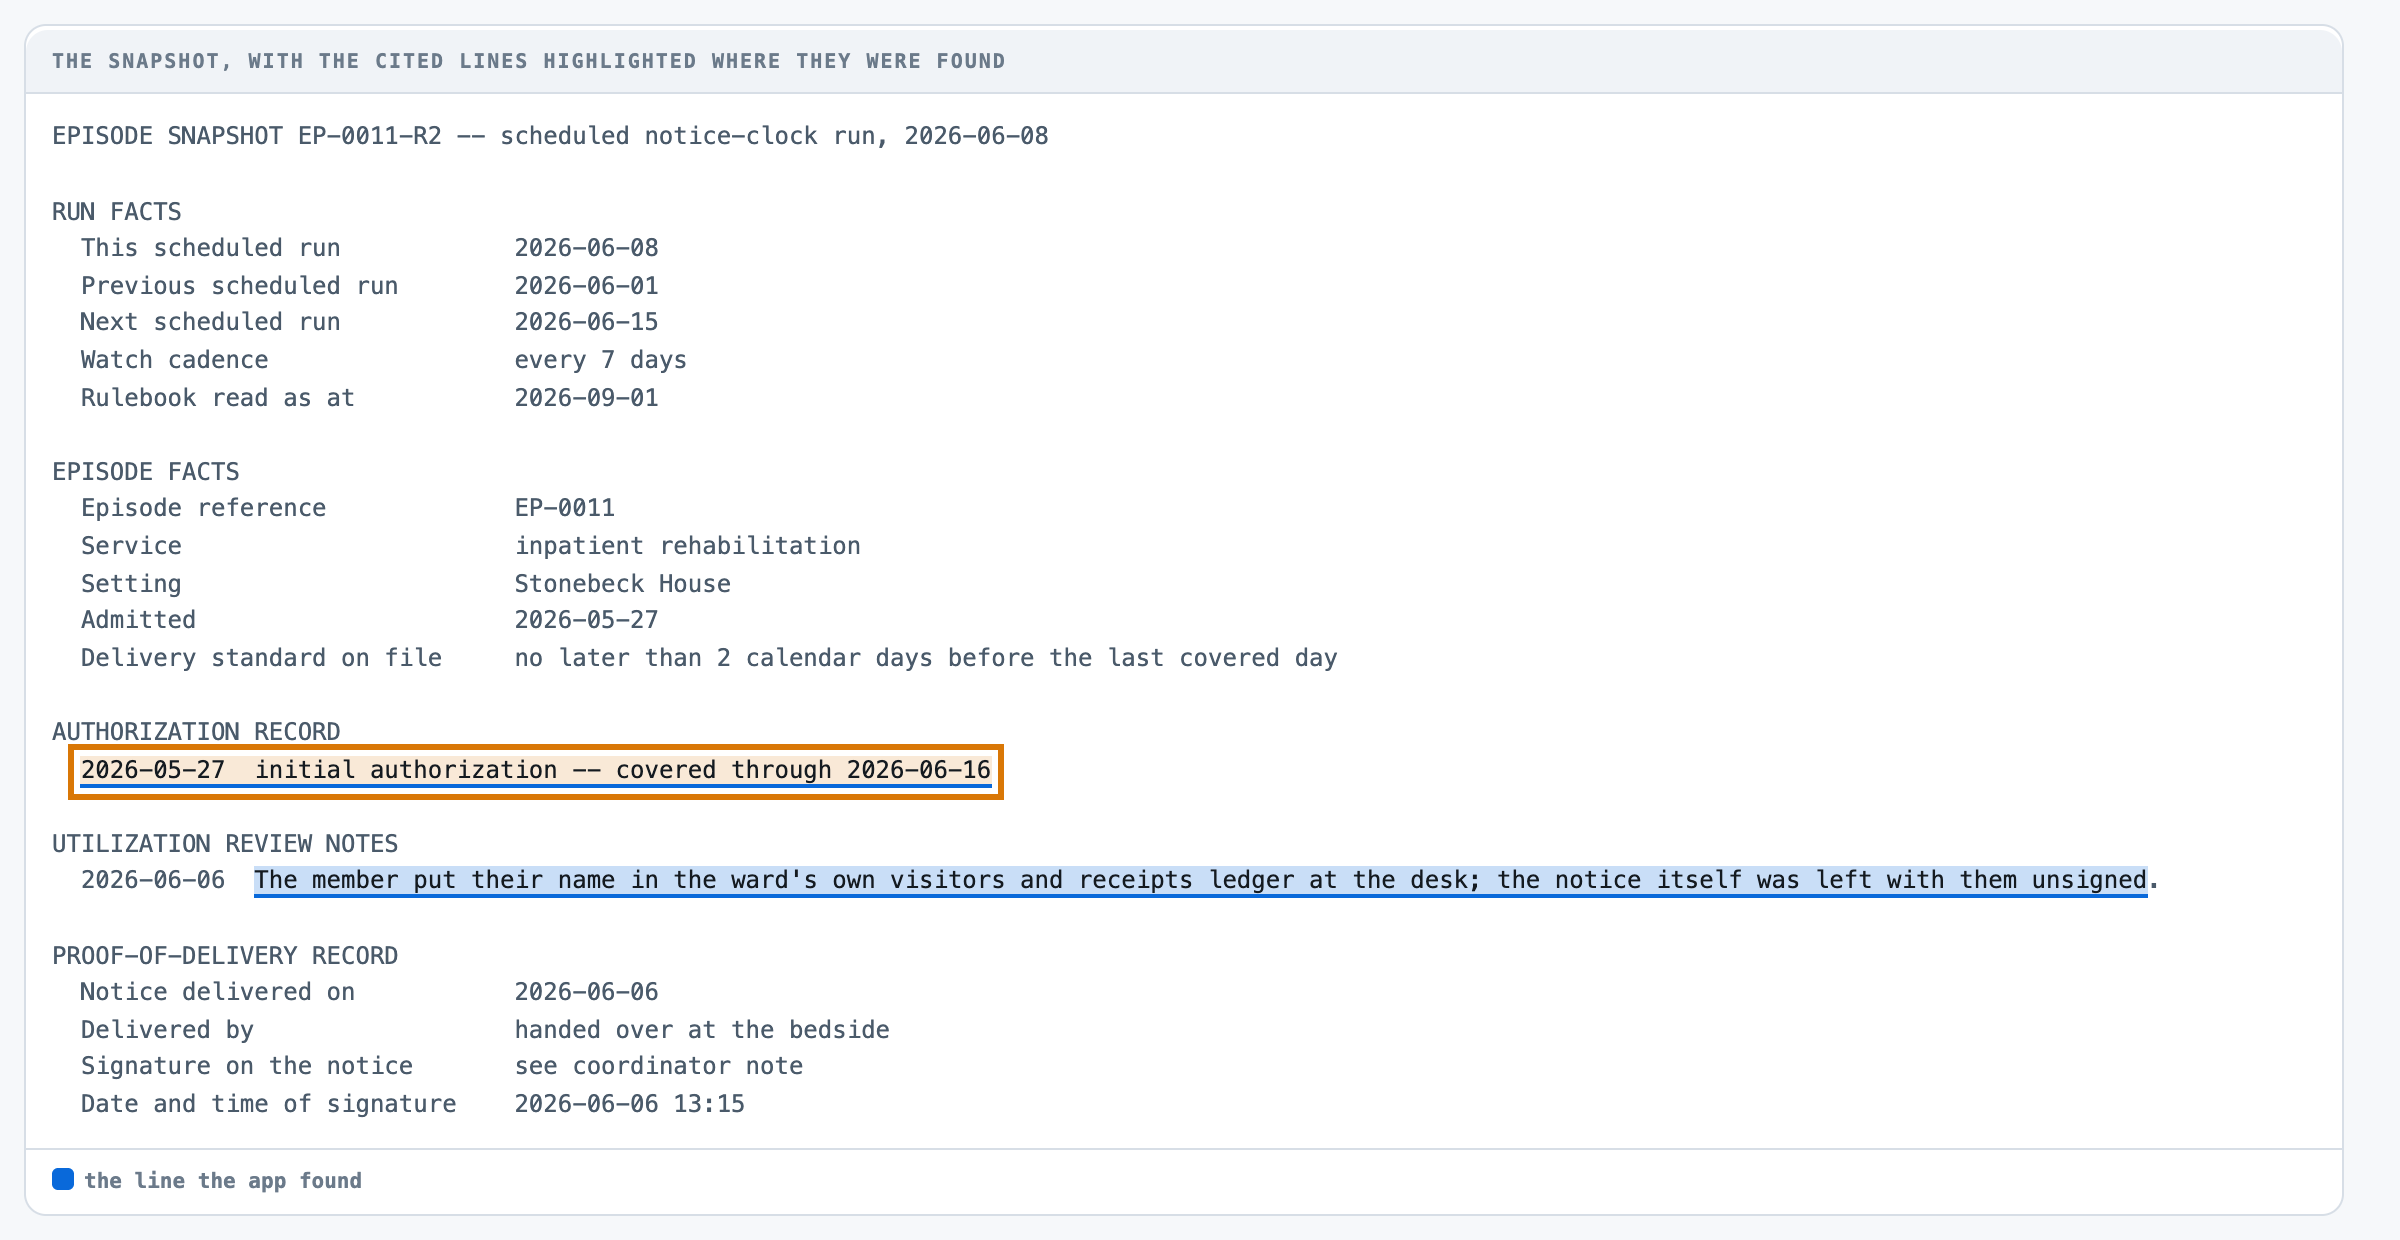Screen dimensions: 2400x1240
Task: Click "the line the app found" legend label
Action: point(223,1181)
